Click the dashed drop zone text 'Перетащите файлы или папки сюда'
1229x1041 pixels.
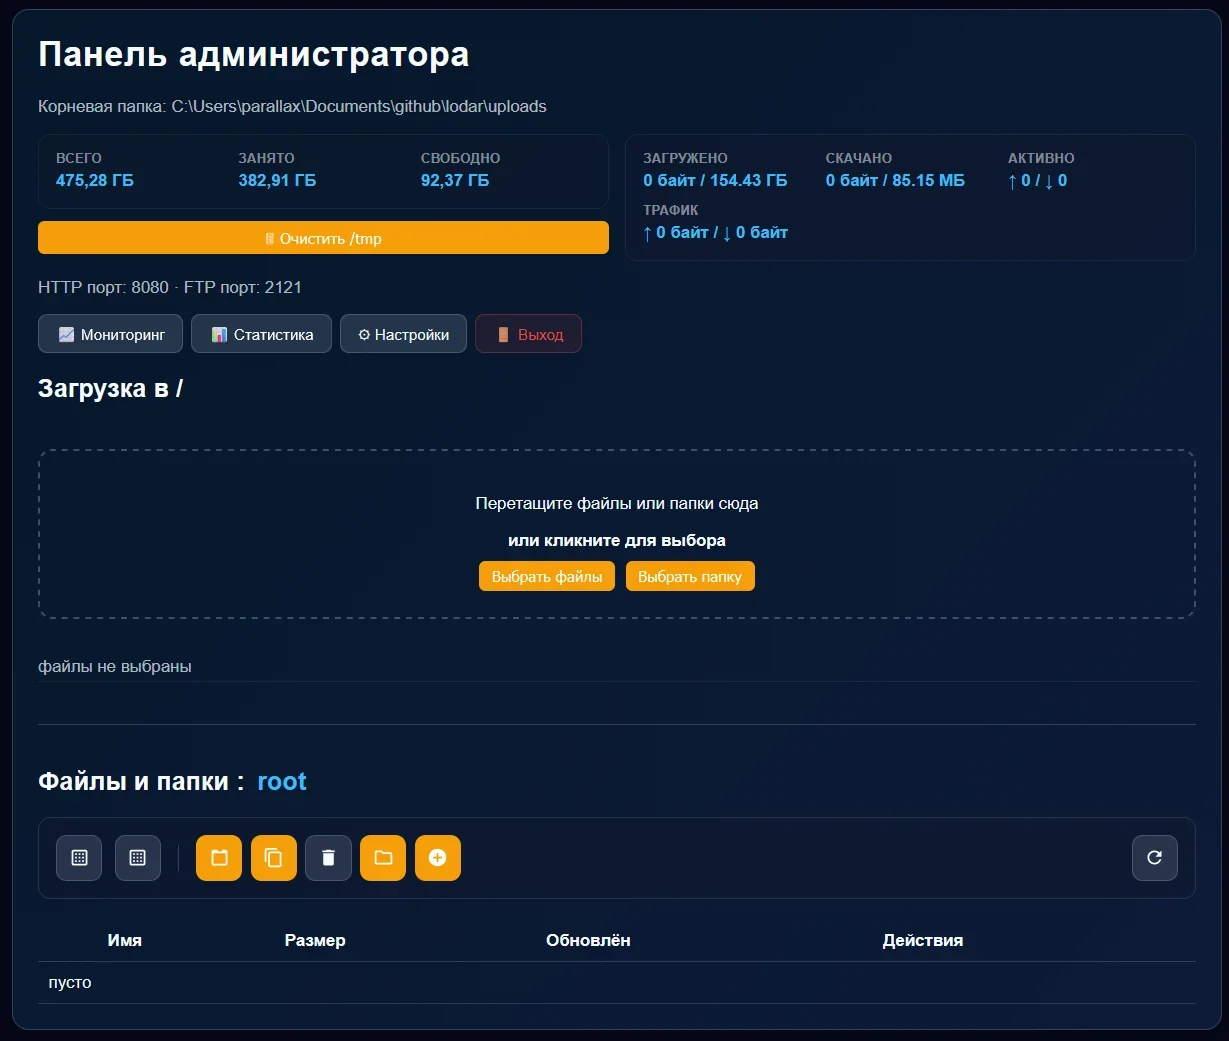point(617,503)
